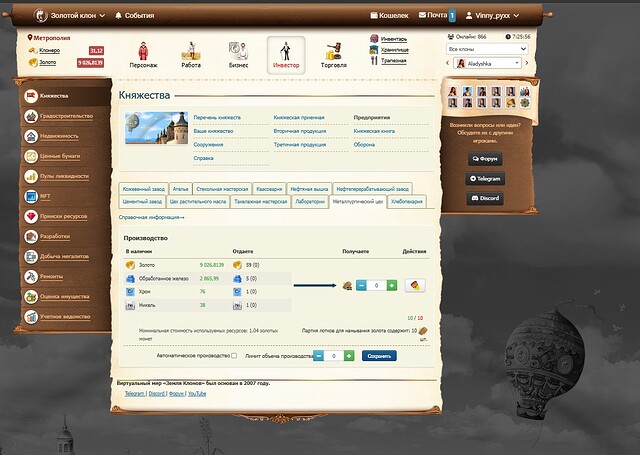Increase production quantity with green plus
The height and width of the screenshot is (455, 640).
pyautogui.click(x=391, y=285)
